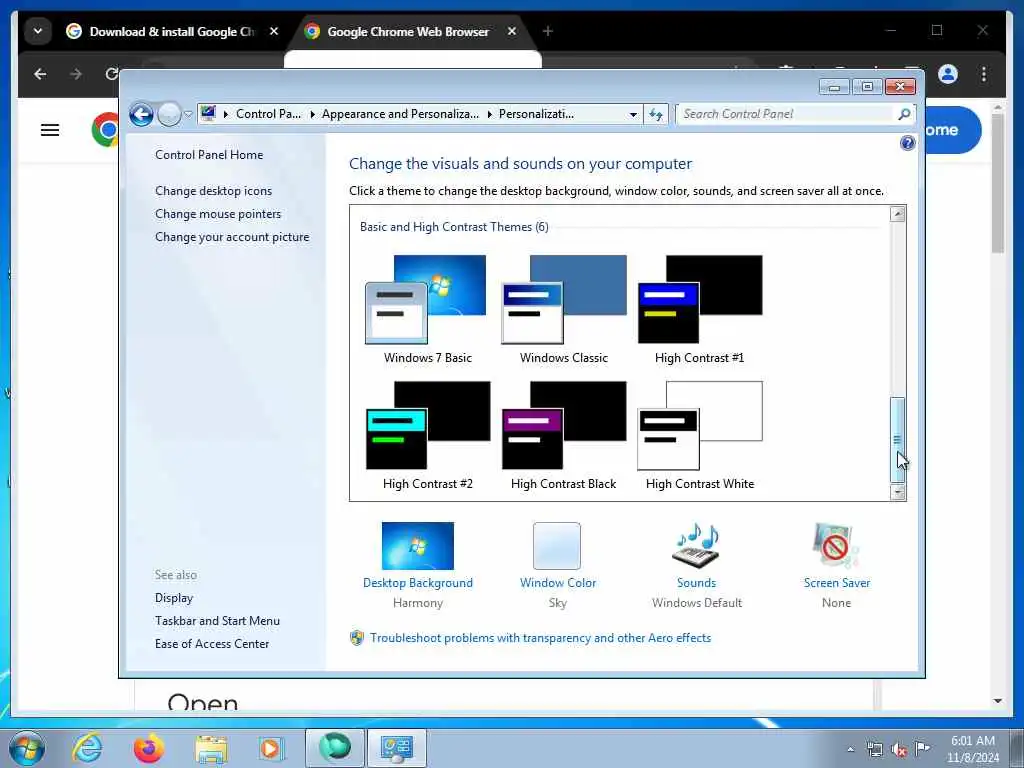Open Ease of Access Center link
This screenshot has height=768, width=1024.
pos(212,643)
